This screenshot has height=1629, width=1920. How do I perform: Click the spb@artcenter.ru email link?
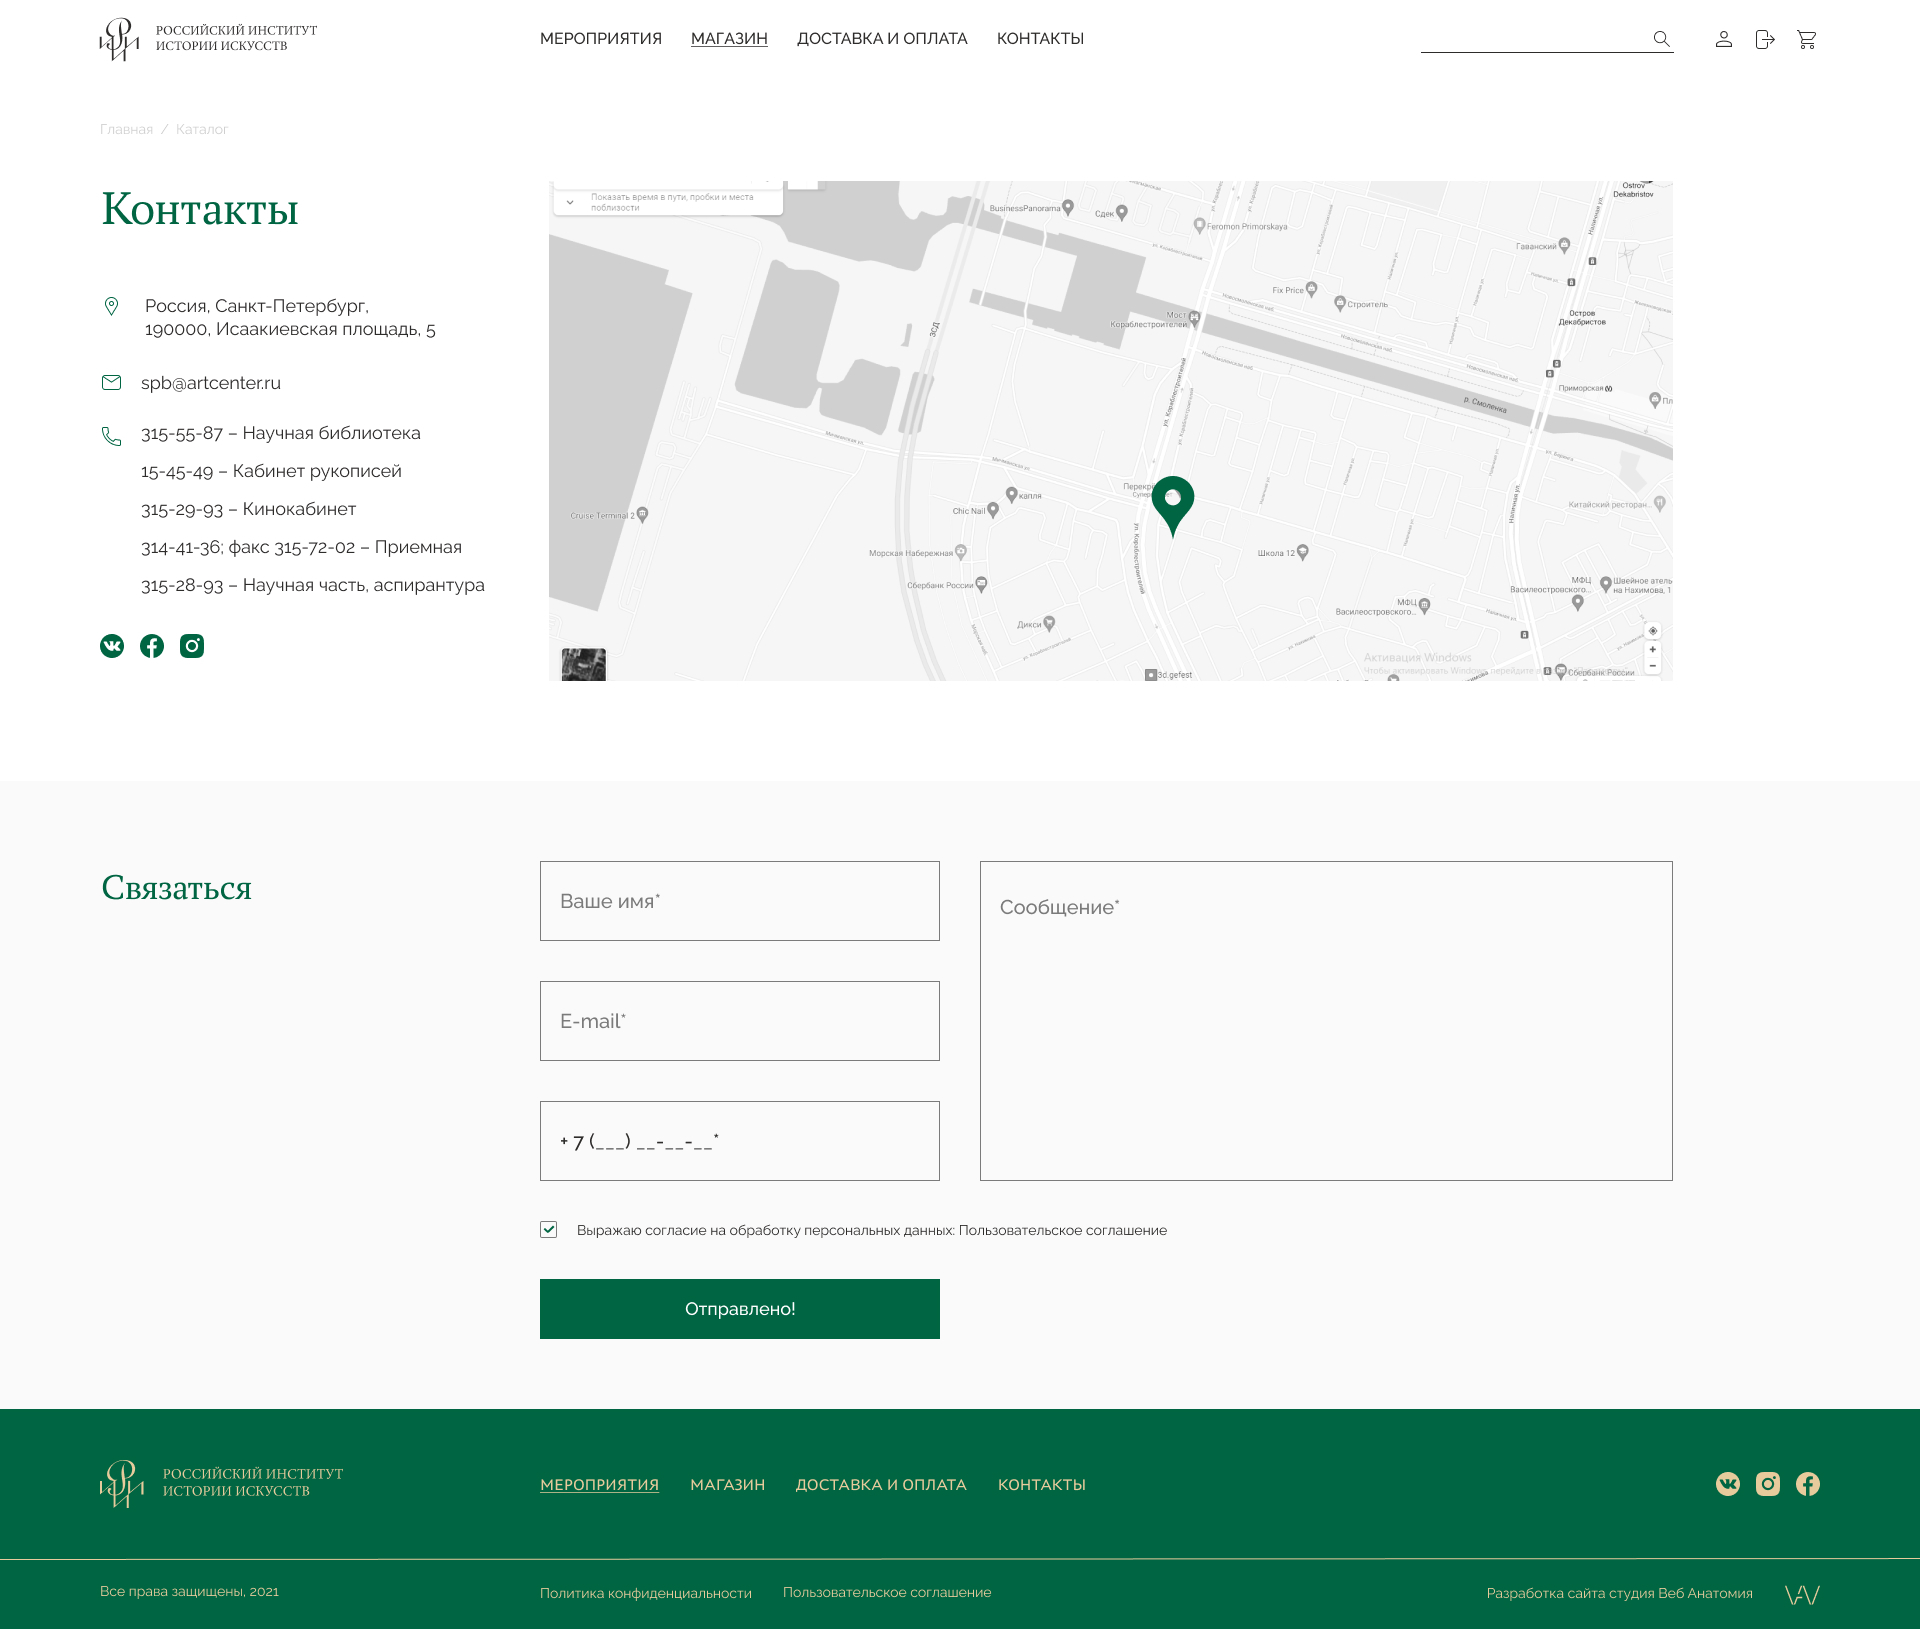pyautogui.click(x=211, y=383)
